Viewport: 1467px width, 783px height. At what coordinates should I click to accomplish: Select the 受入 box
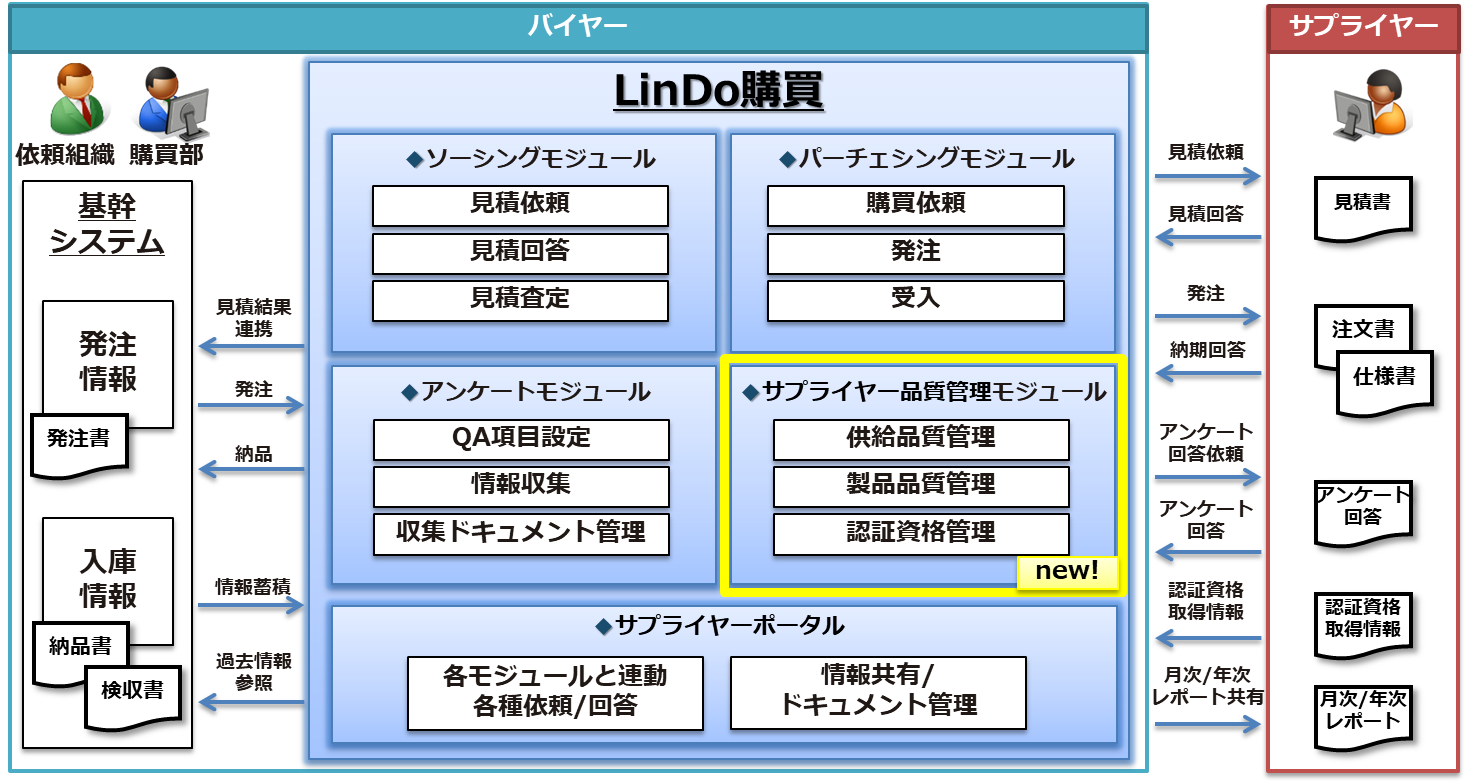916,300
